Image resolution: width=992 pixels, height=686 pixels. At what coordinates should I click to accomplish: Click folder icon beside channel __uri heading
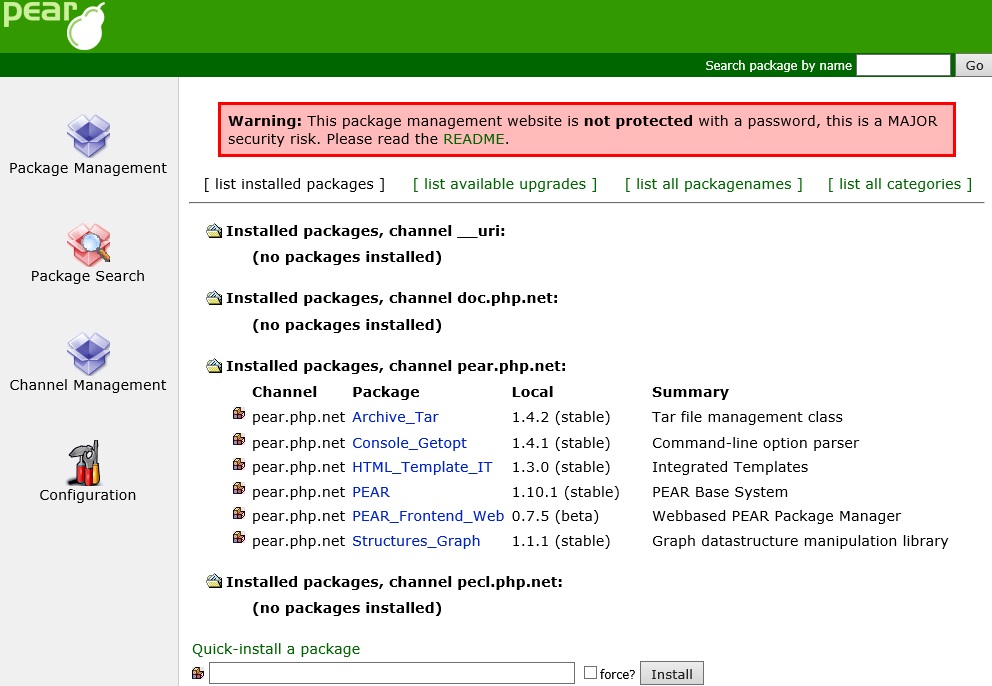214,231
